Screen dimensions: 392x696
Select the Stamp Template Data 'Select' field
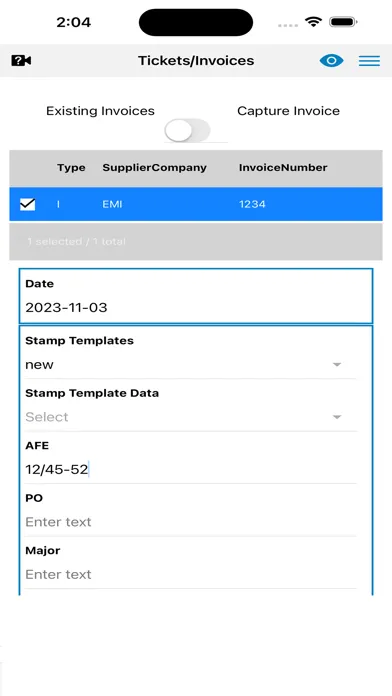pos(190,417)
